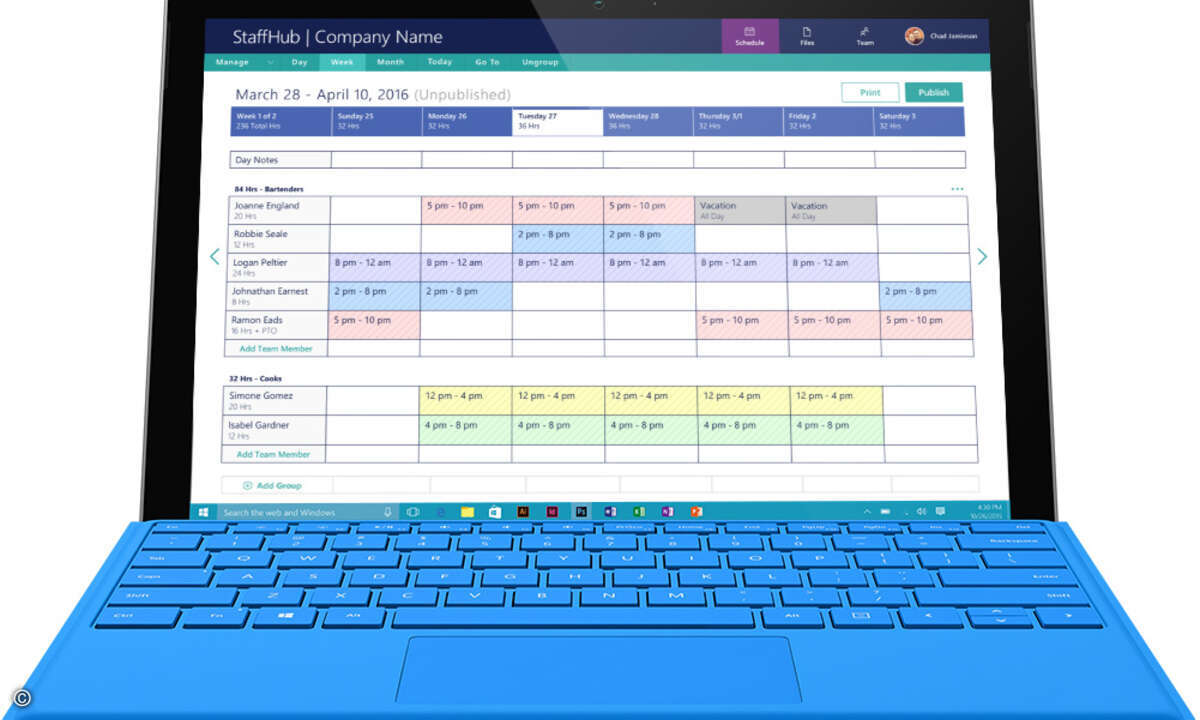The image size is (1200, 720).
Task: Select Robbie Seale's name cell
Action: click(x=278, y=239)
